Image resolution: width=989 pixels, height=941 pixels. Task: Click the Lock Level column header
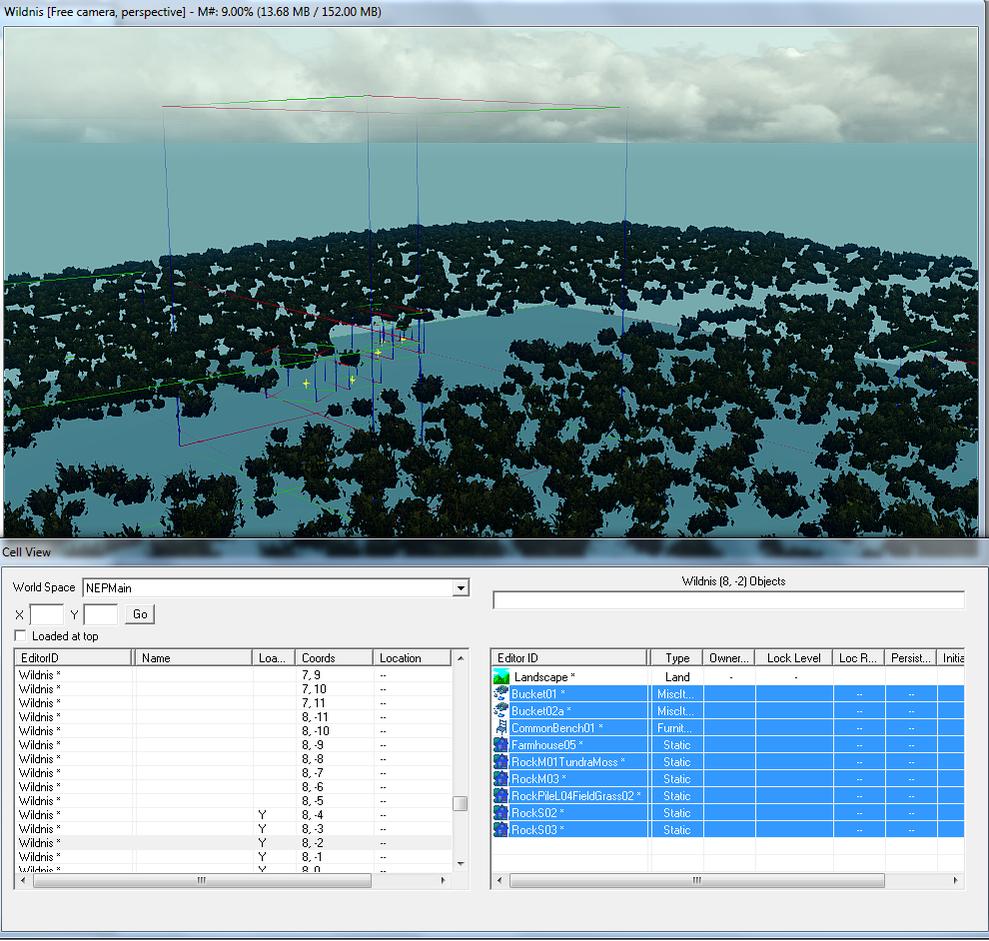click(x=793, y=658)
